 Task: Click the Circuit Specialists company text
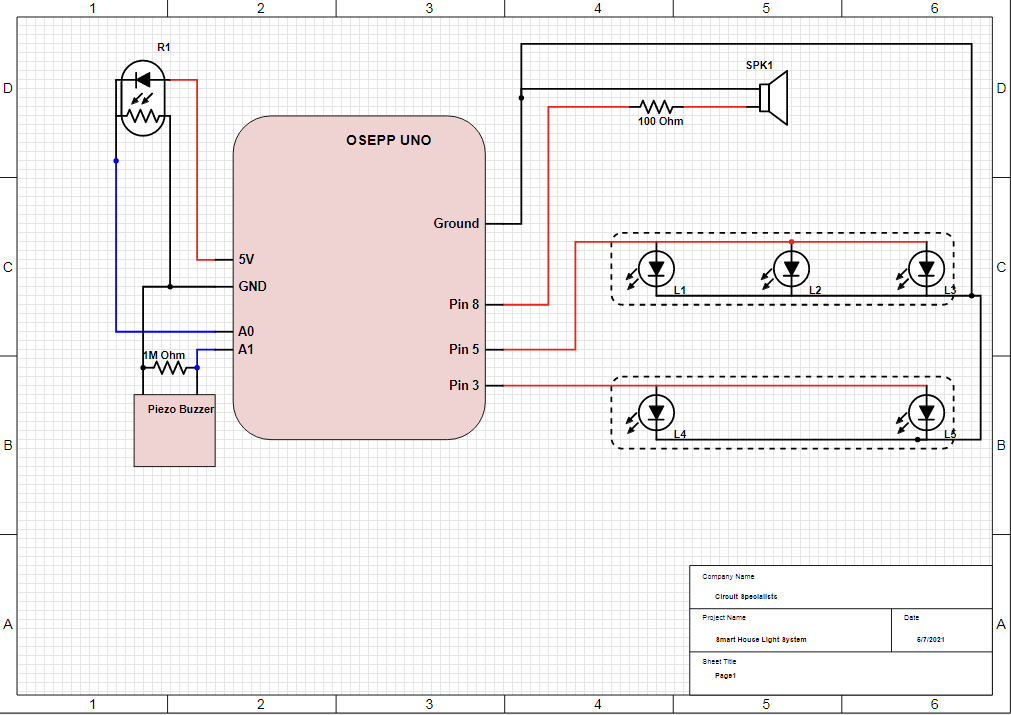pyautogui.click(x=746, y=596)
